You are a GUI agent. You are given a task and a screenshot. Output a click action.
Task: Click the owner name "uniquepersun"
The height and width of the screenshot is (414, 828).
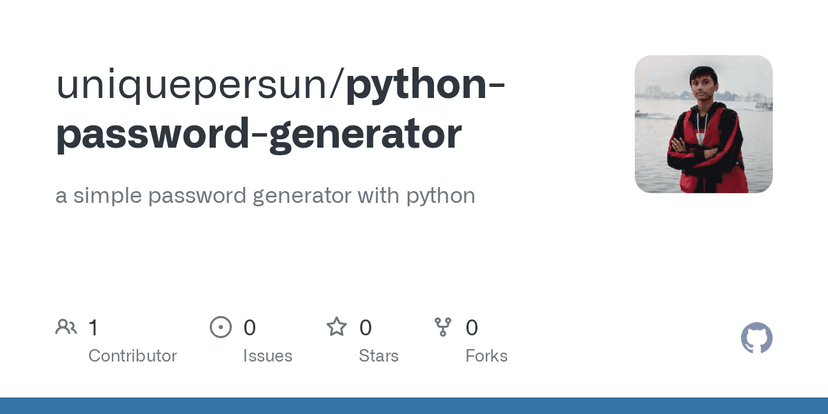point(194,86)
